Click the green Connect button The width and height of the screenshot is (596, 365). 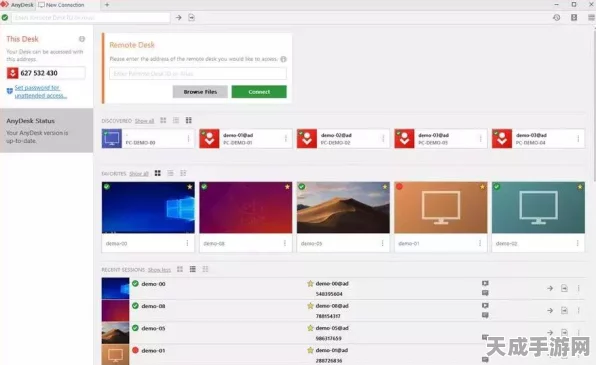pos(259,92)
